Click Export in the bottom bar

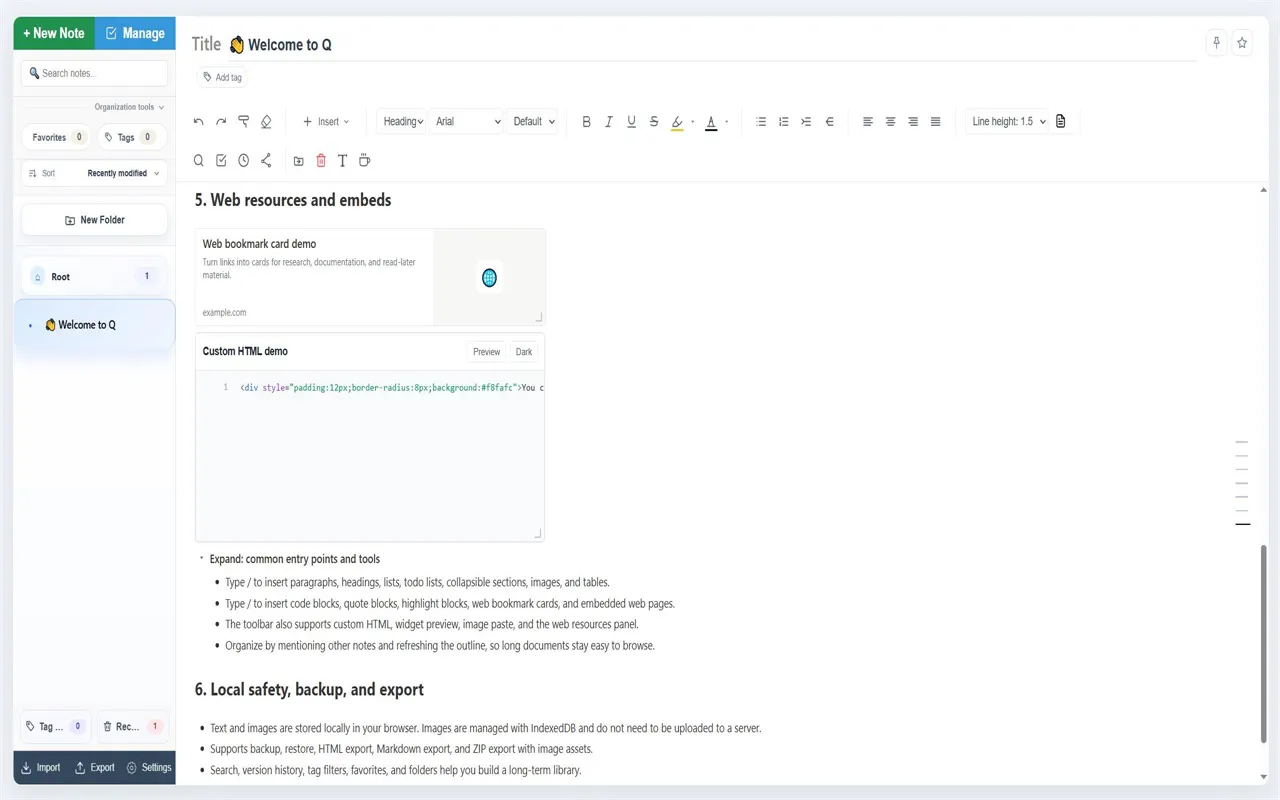point(95,768)
